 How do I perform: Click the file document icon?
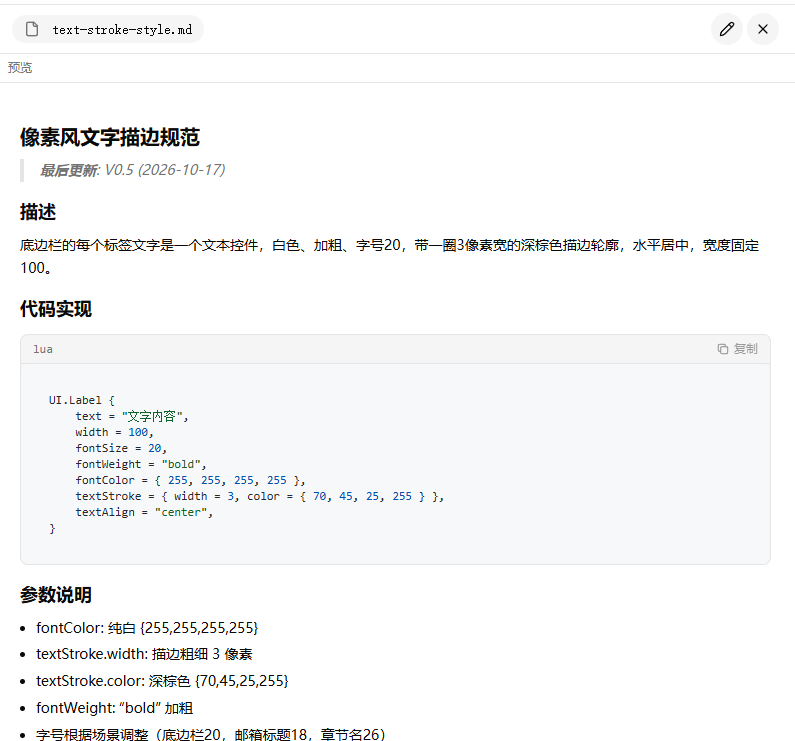point(32,29)
